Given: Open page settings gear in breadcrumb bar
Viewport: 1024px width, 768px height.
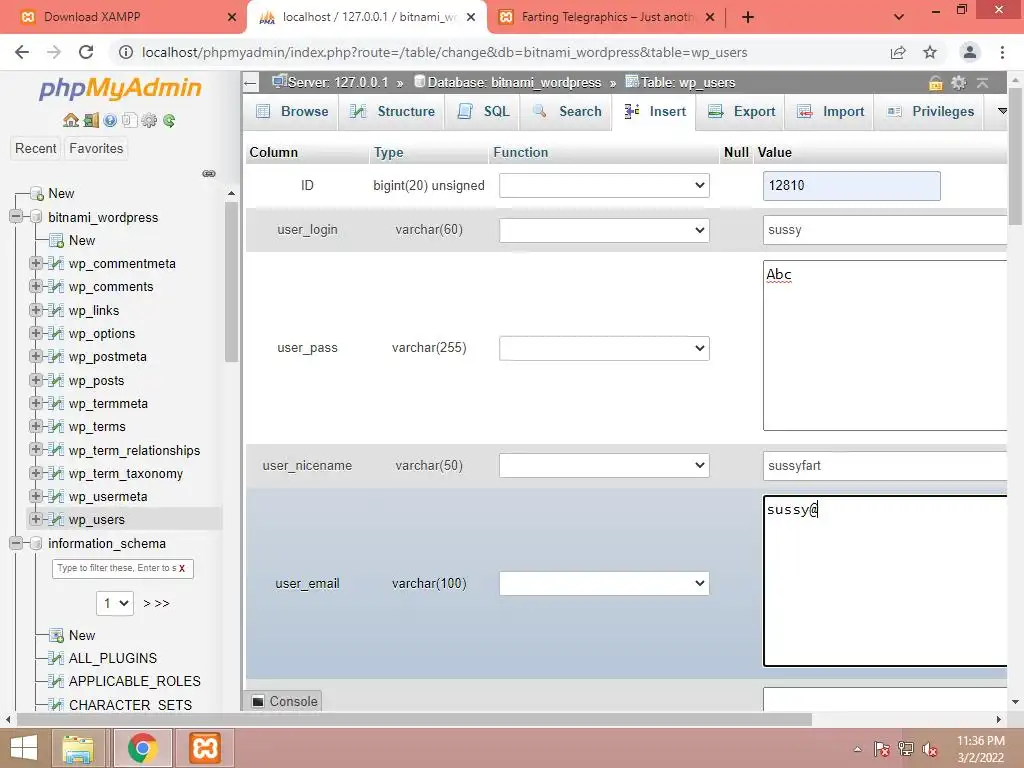Looking at the screenshot, I should click(x=958, y=83).
